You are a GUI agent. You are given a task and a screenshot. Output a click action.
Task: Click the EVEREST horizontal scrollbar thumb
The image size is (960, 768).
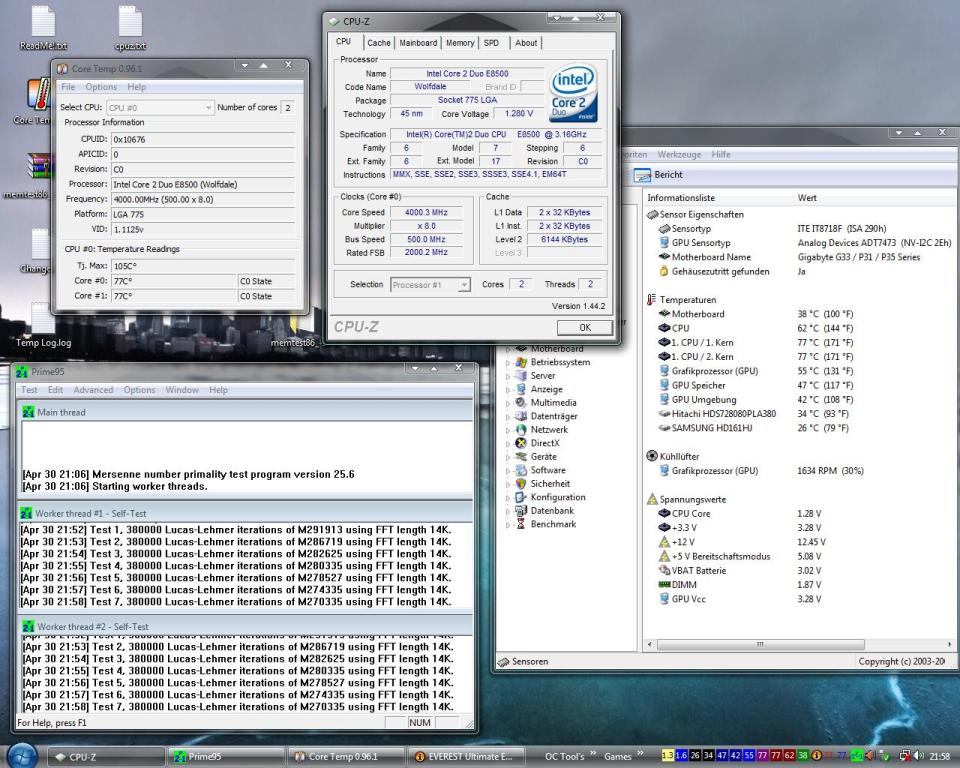(x=760, y=644)
